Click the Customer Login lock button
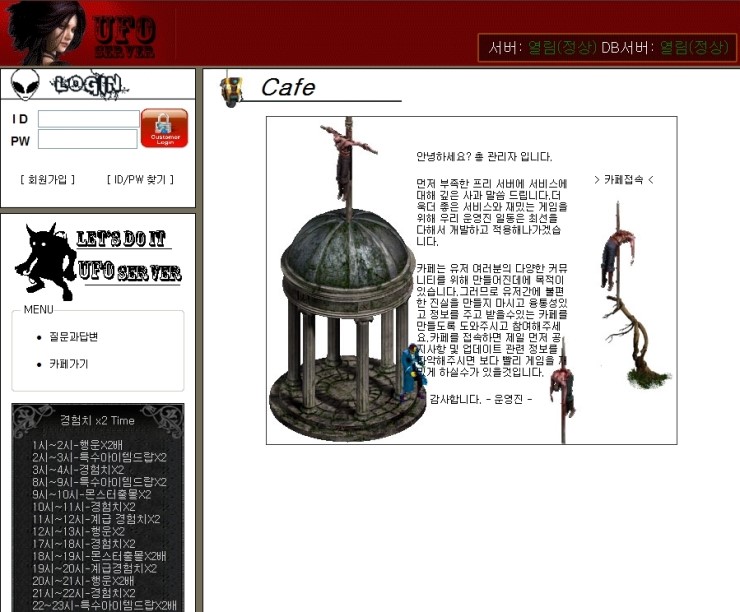The image size is (740, 612). coord(164,128)
